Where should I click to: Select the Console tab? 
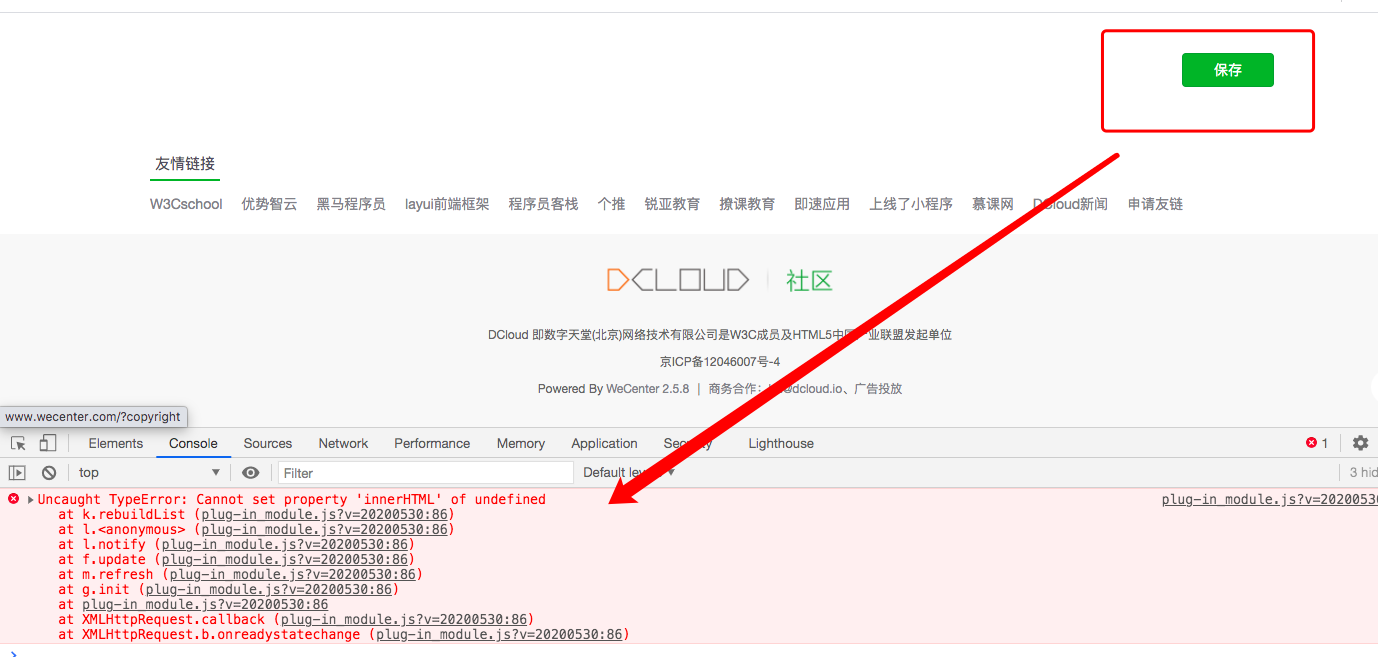[x=193, y=443]
